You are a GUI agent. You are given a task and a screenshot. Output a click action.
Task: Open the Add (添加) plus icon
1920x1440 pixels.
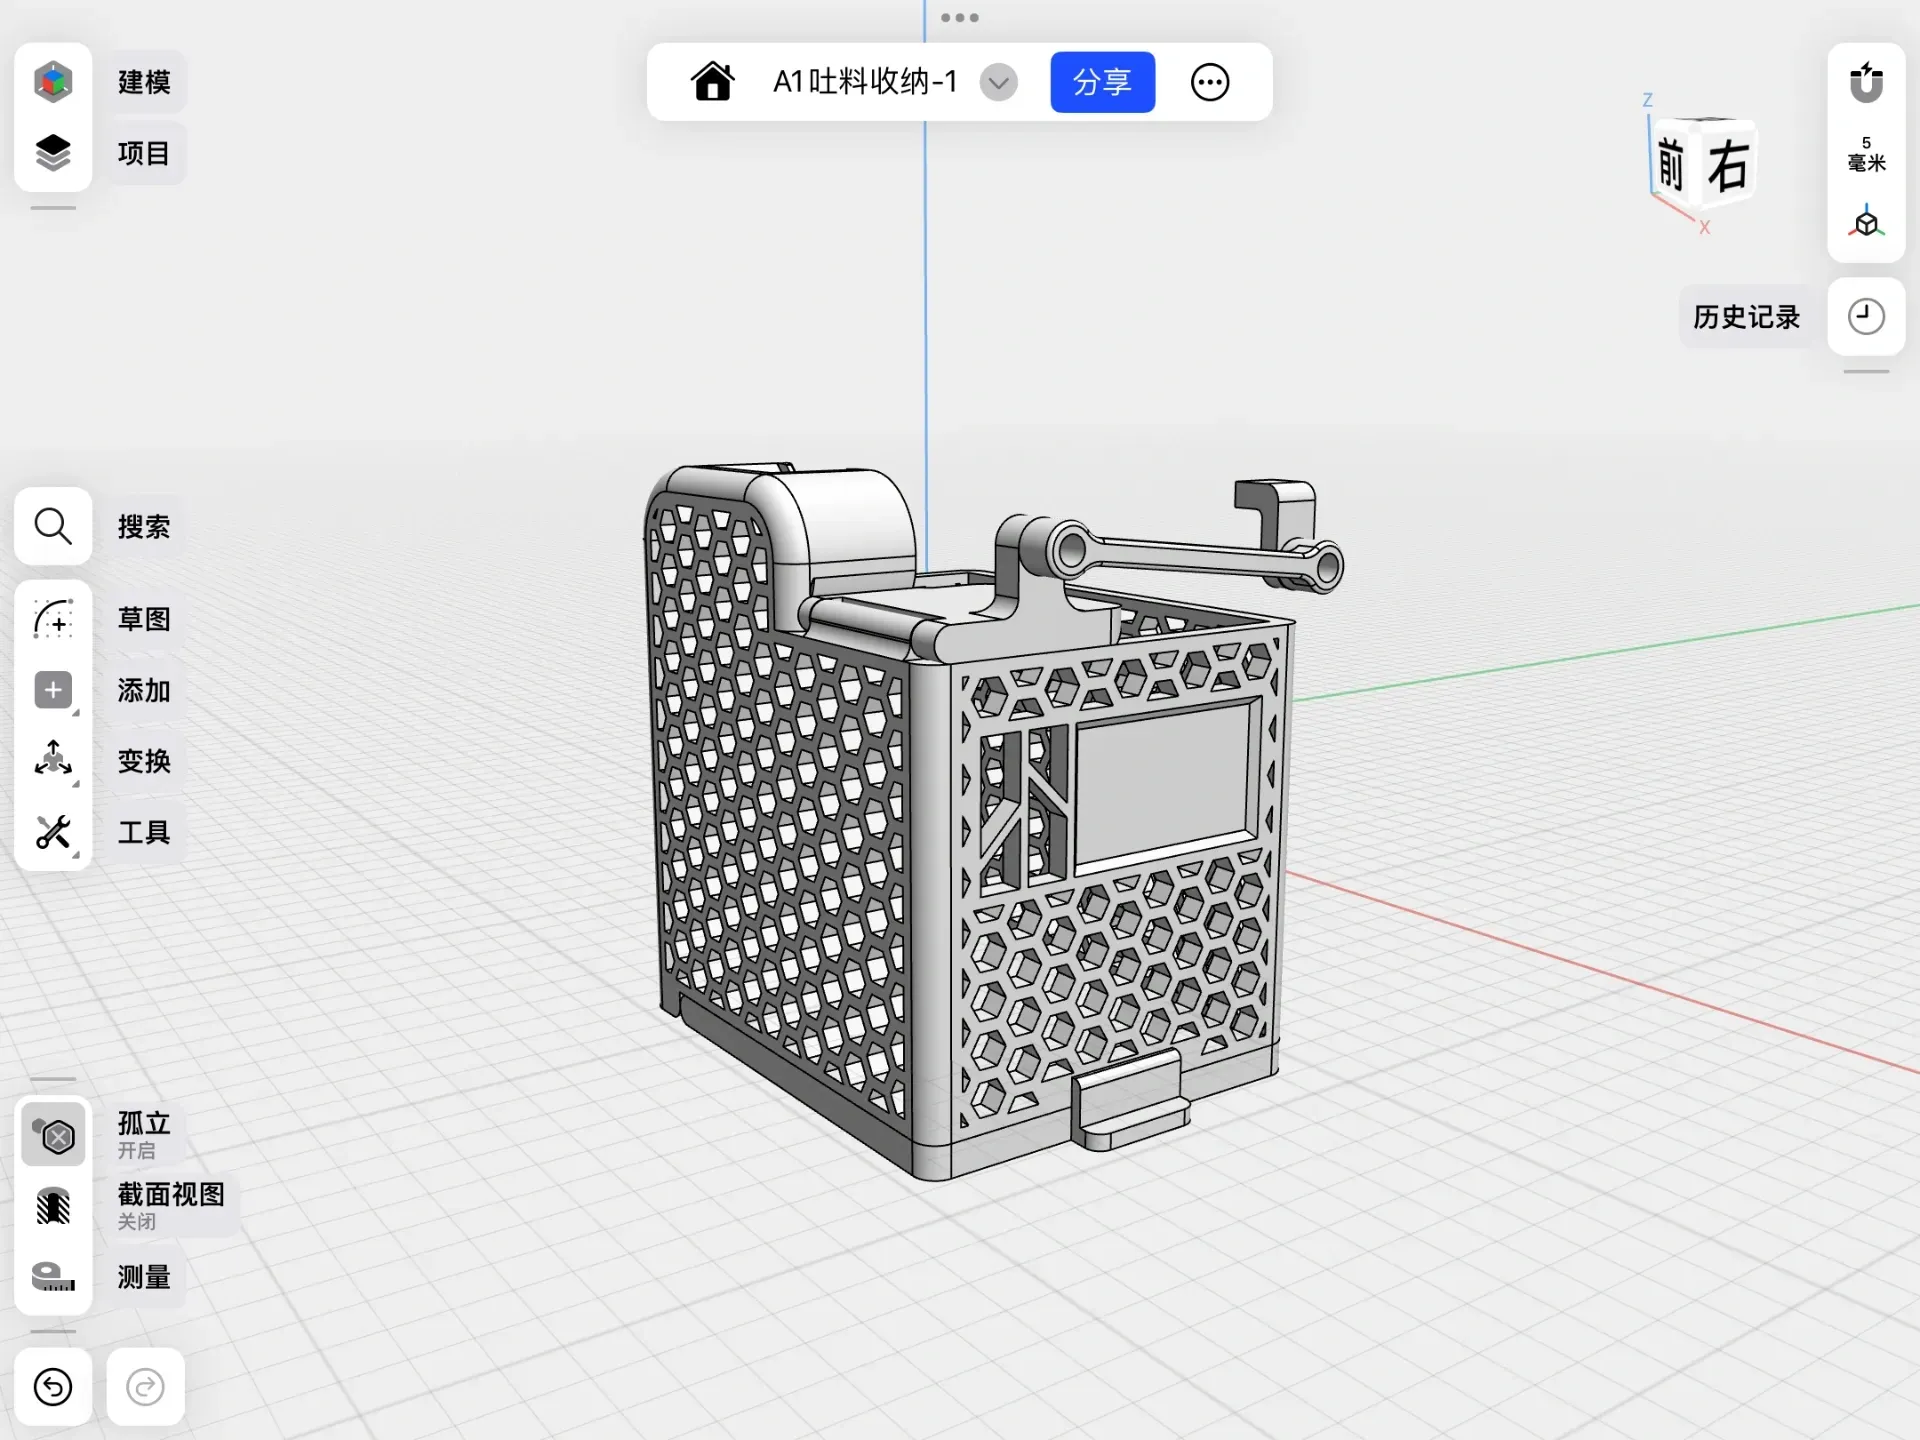point(53,690)
